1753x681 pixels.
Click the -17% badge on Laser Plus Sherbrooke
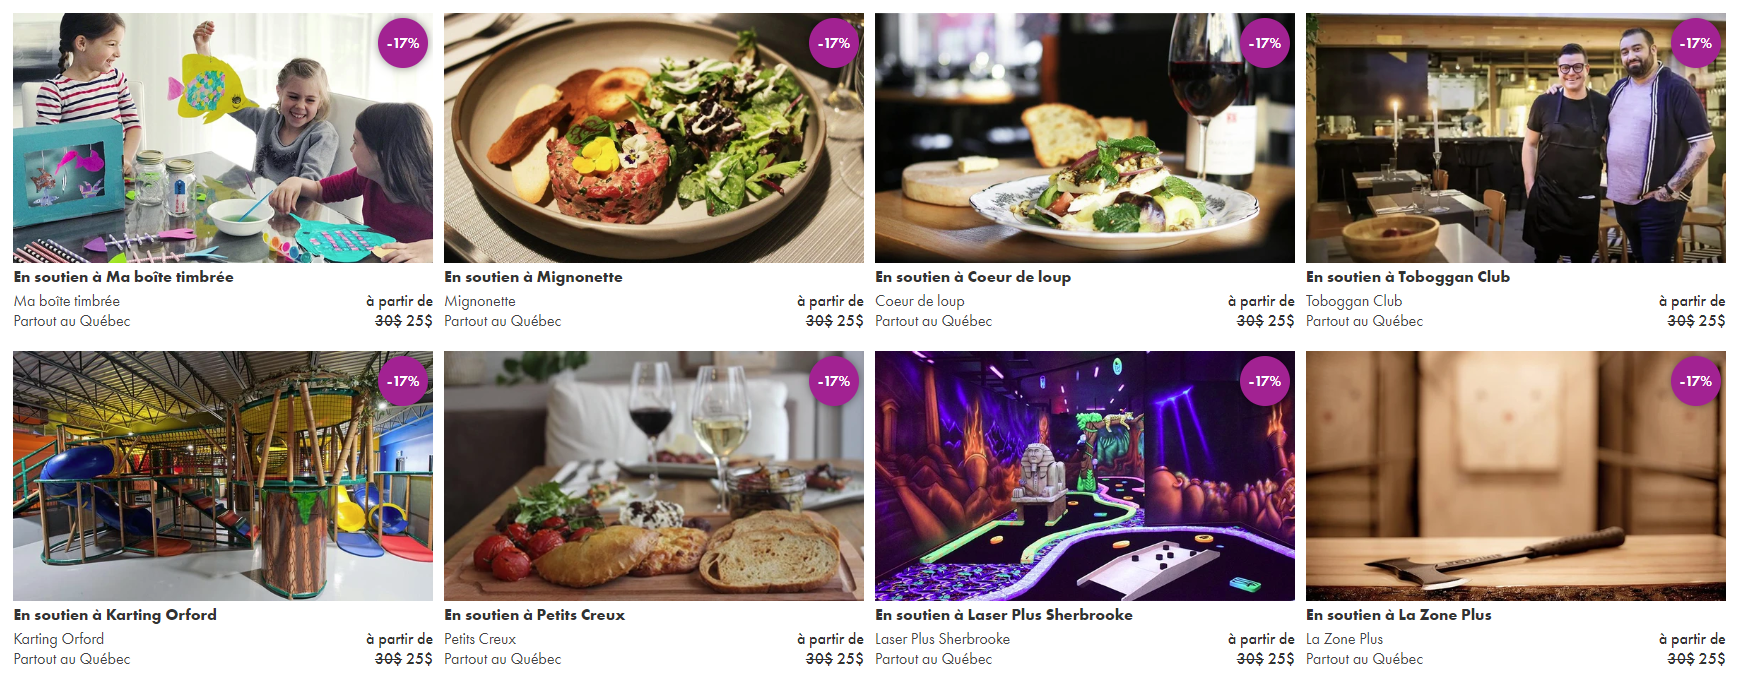tap(1265, 381)
